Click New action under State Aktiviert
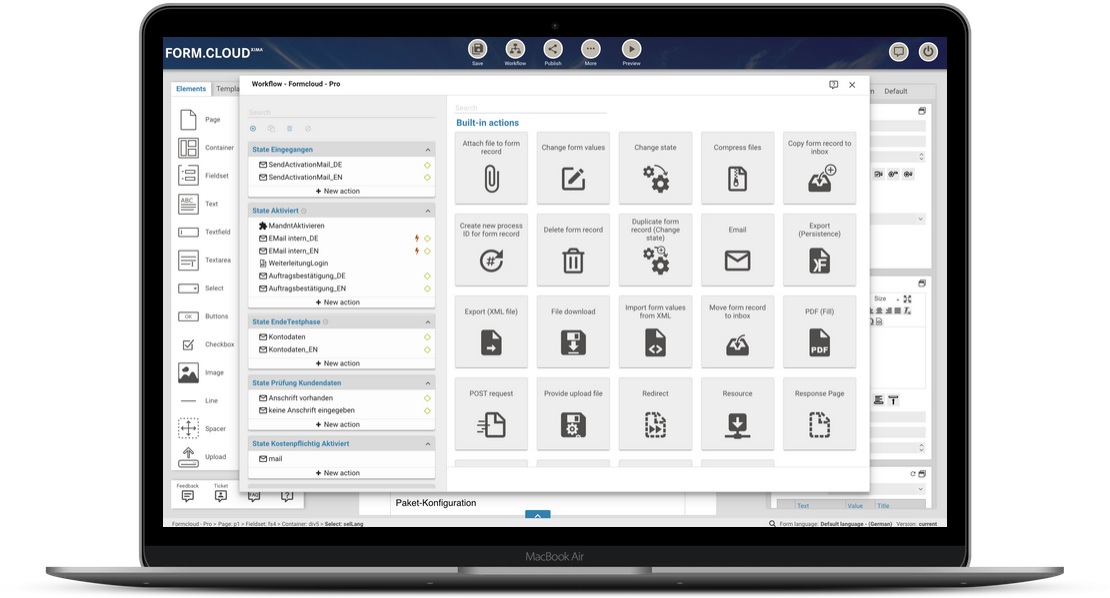 coord(338,302)
